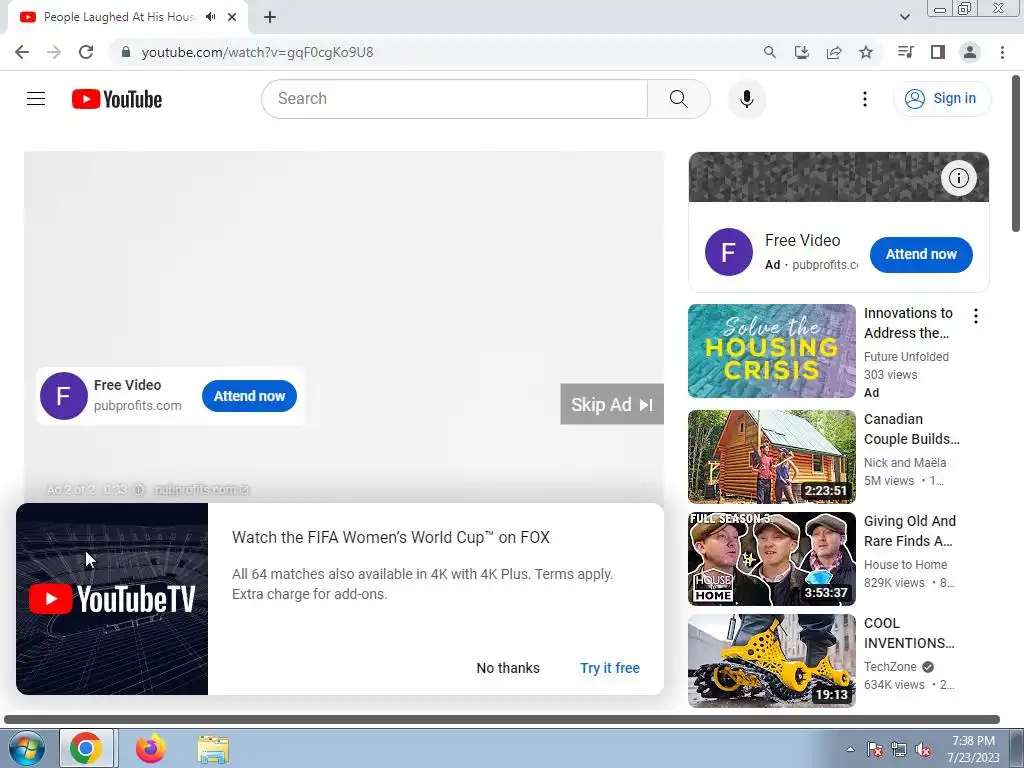Image resolution: width=1024 pixels, height=768 pixels.
Task: Open the YouTube hamburger guide menu
Action: point(36,99)
